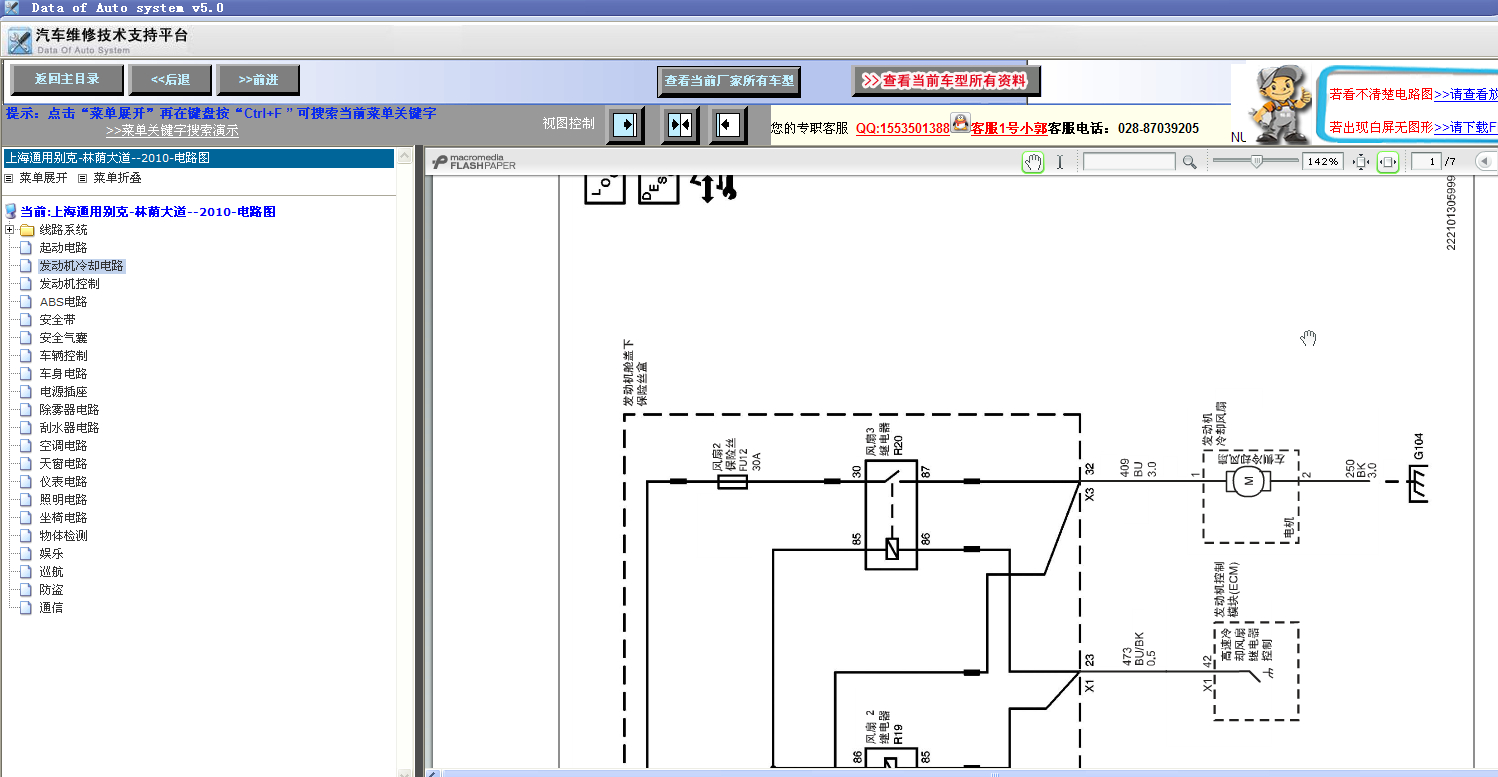Viewport: 1498px width, 777px height.
Task: Select the FlashPaper hand pan tool
Action: coord(1033,162)
